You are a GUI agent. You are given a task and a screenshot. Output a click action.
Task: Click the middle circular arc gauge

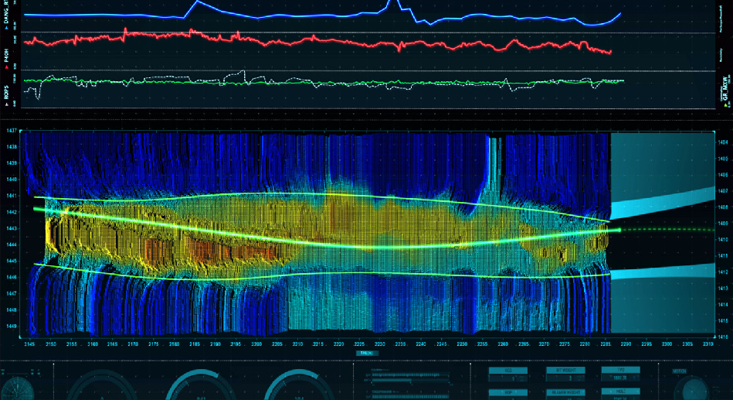(x=201, y=386)
